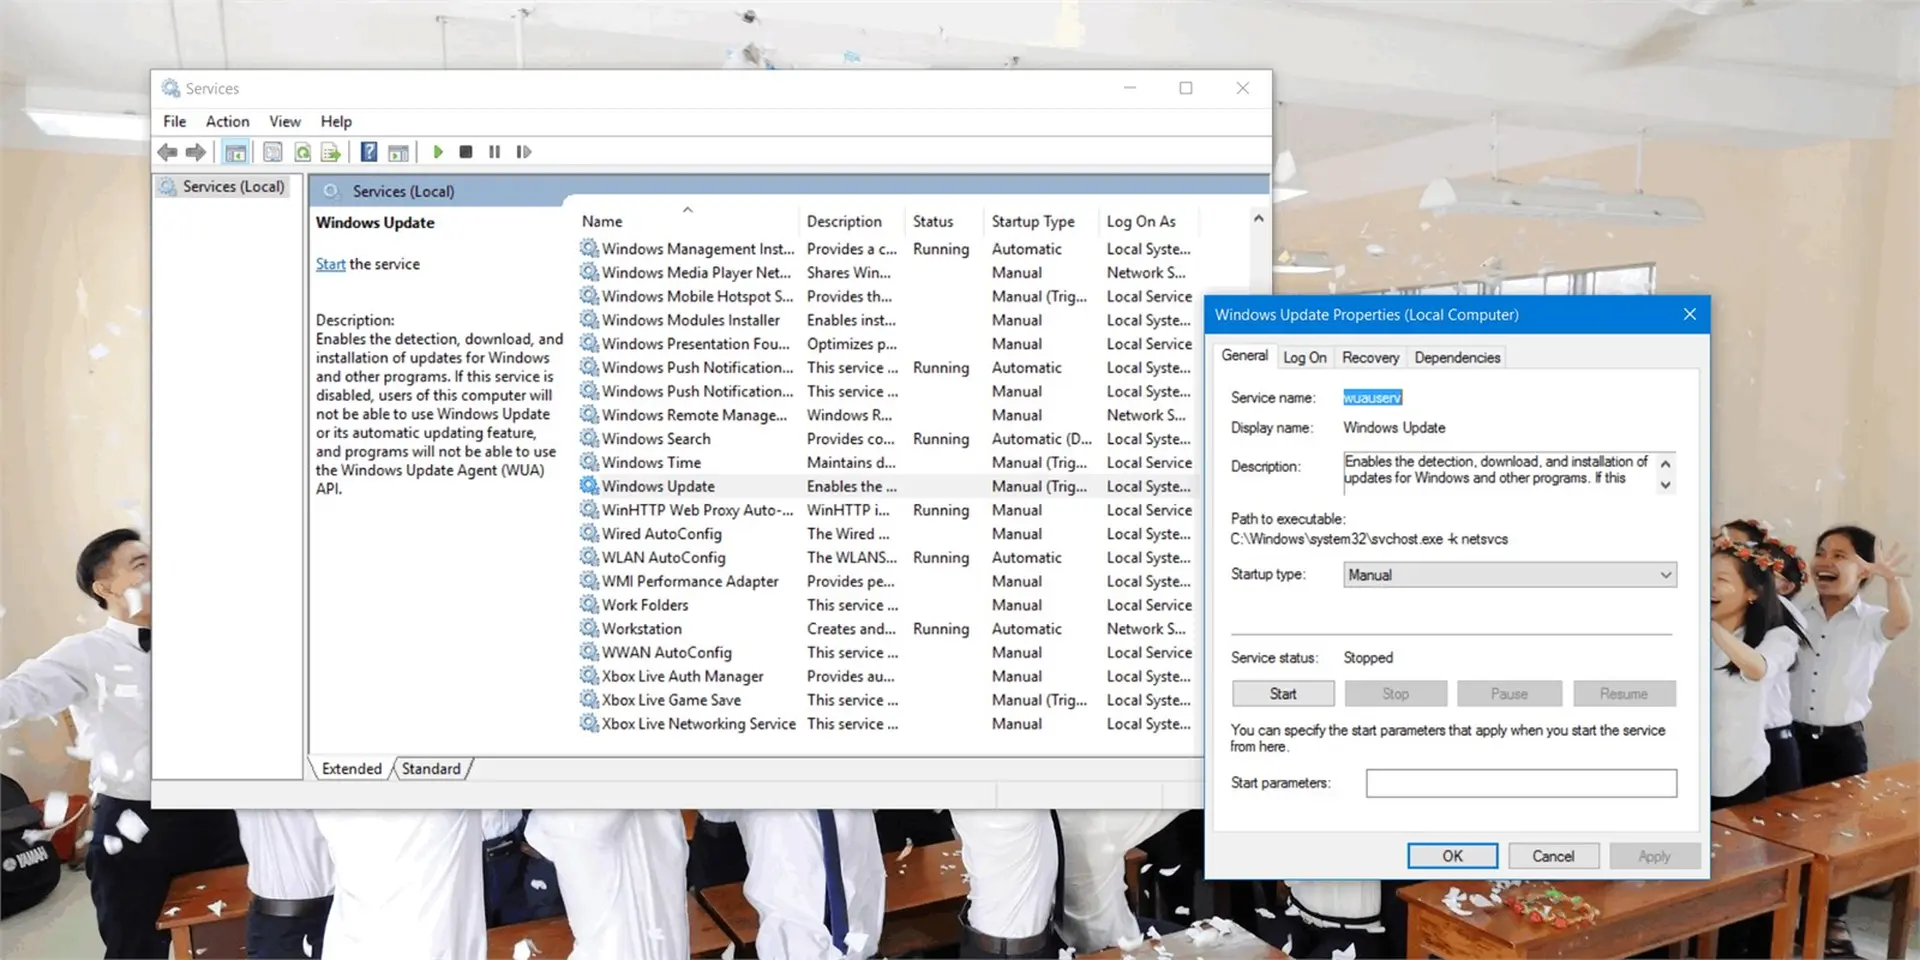This screenshot has height=960, width=1920.
Task: Export the services list using the export icon
Action: [x=332, y=152]
